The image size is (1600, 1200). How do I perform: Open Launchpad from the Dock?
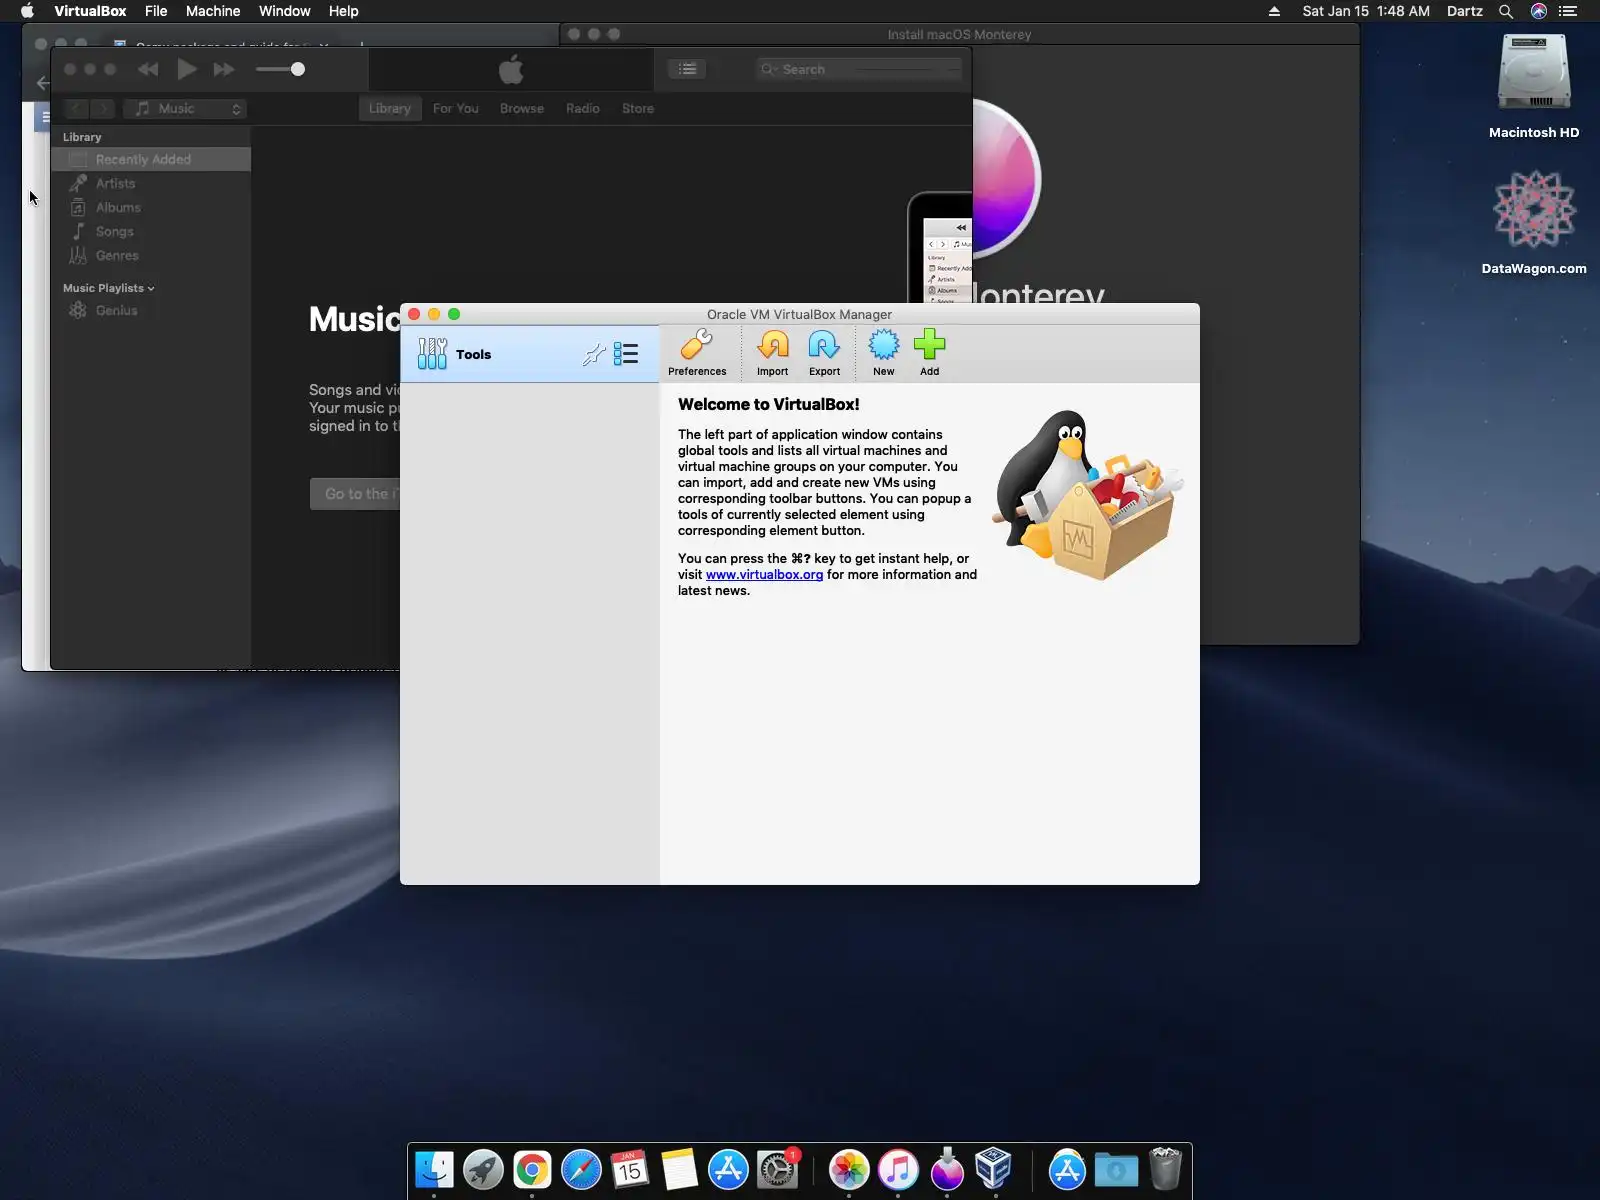(x=483, y=1169)
